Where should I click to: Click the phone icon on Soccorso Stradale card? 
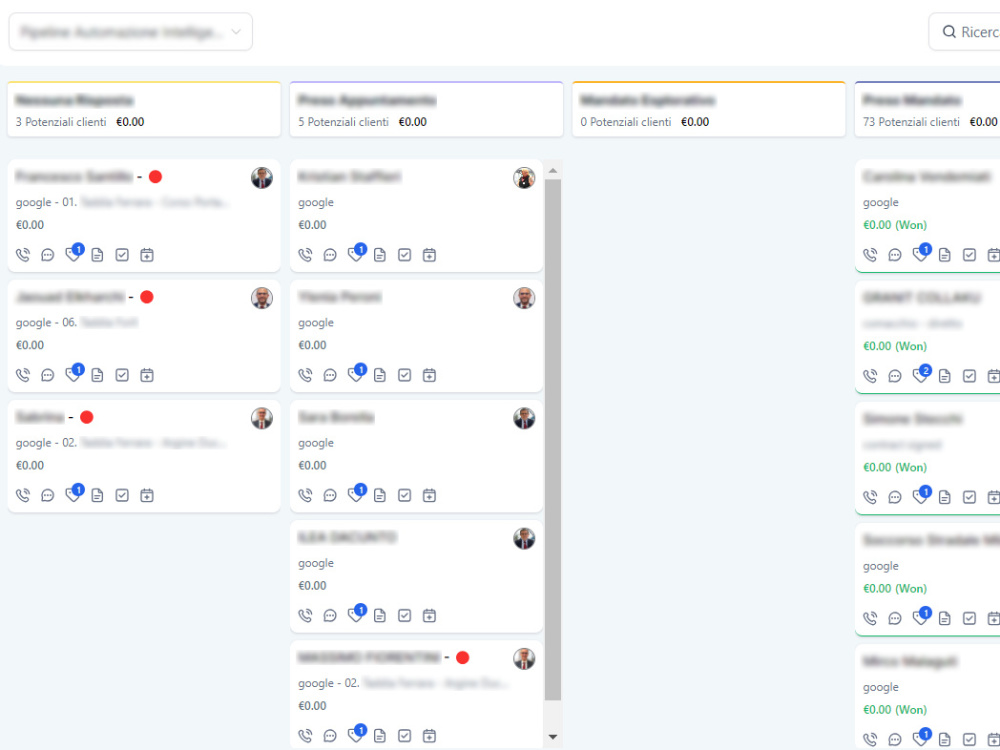pyautogui.click(x=870, y=618)
